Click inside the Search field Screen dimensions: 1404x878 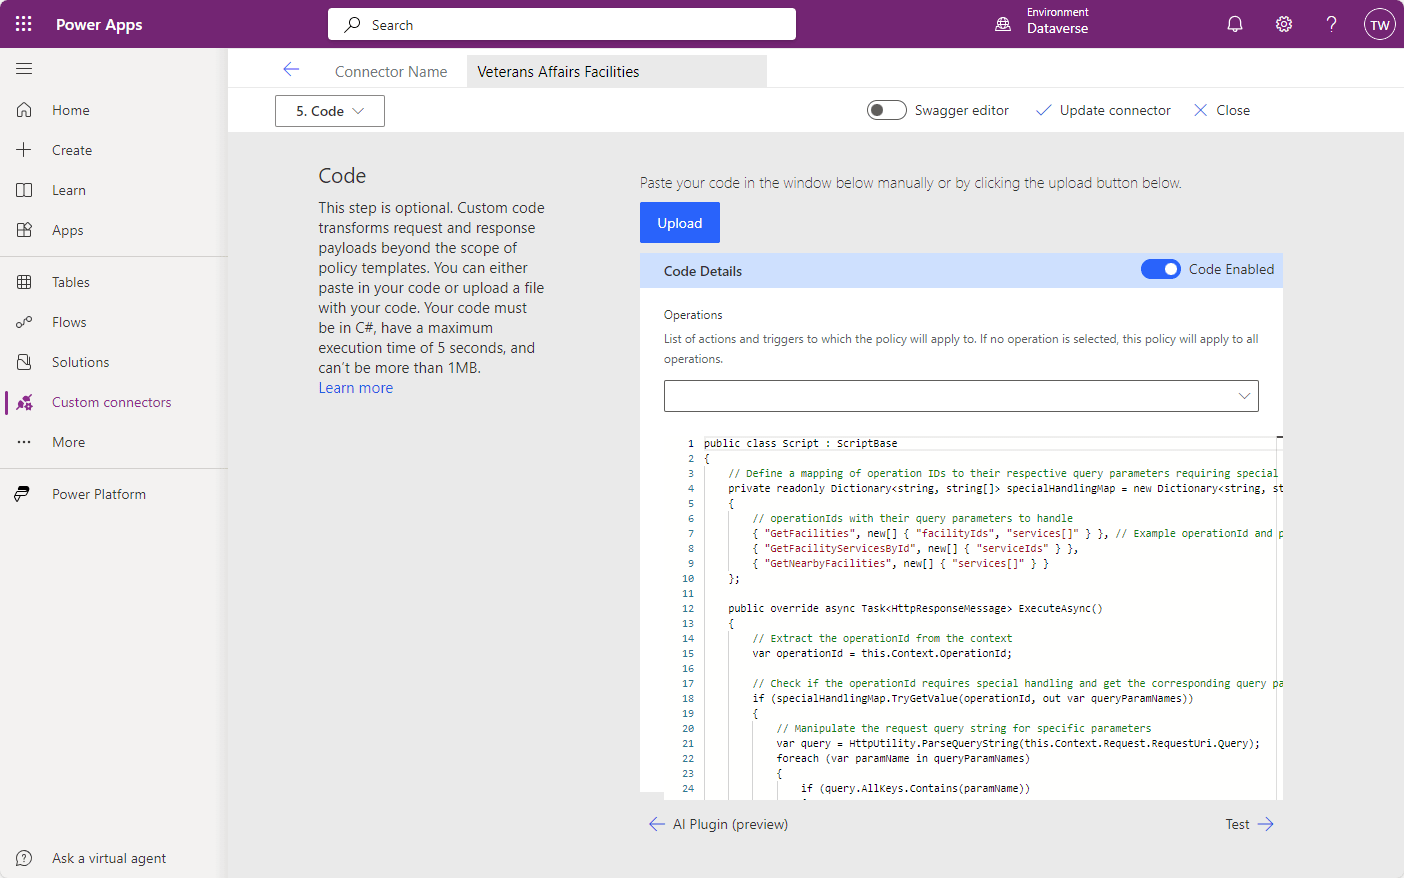point(561,23)
